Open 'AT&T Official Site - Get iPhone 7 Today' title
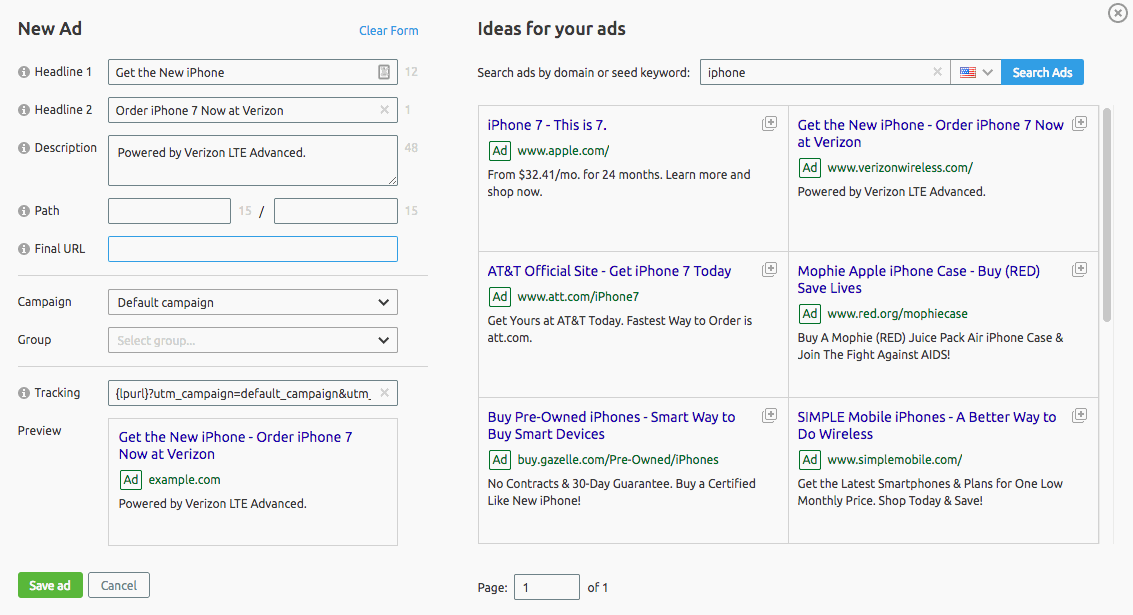Screen dimensions: 1133x615 tap(609, 271)
